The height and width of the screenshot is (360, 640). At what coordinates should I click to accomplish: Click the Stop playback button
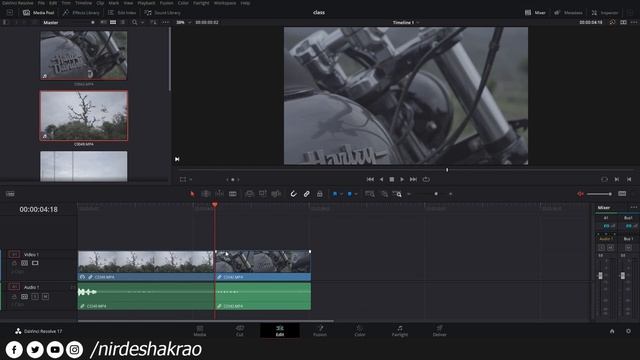(x=392, y=179)
